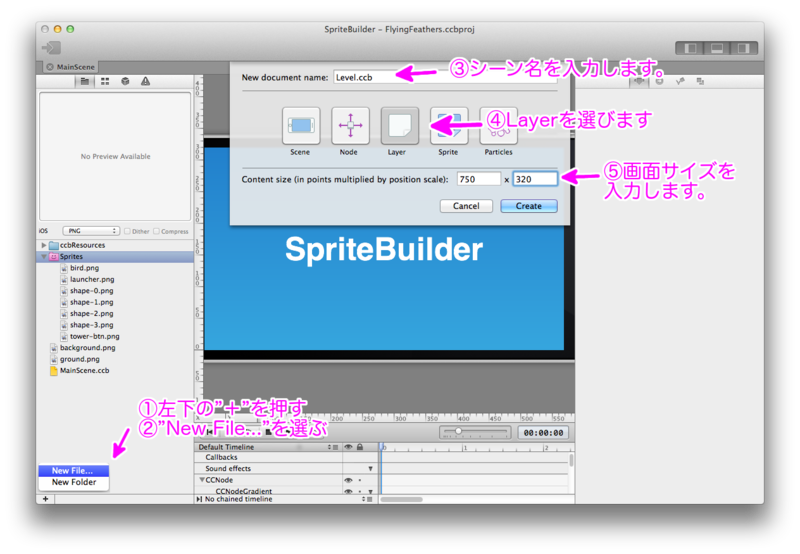This screenshot has width=800, height=554.
Task: Click the timeline horizontal scrollbar
Action: (x=402, y=499)
